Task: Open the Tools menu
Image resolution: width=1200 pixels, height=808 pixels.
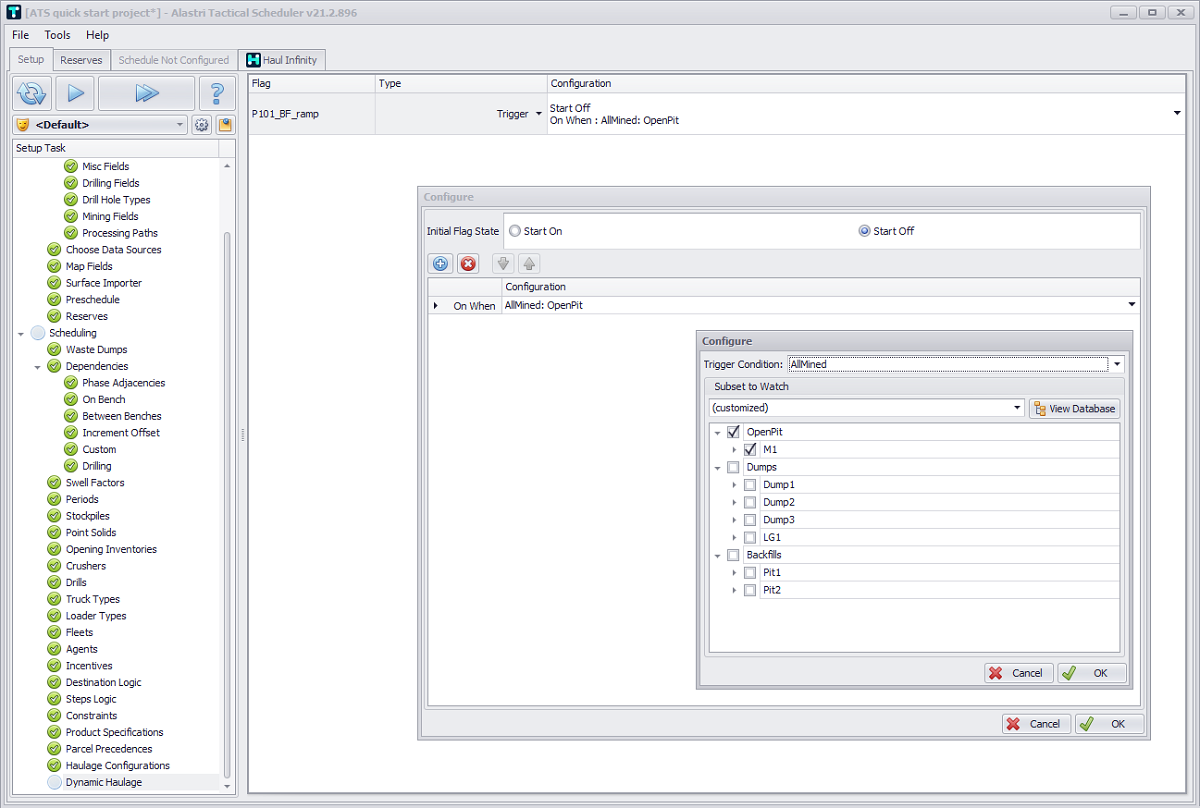Action: pyautogui.click(x=57, y=35)
